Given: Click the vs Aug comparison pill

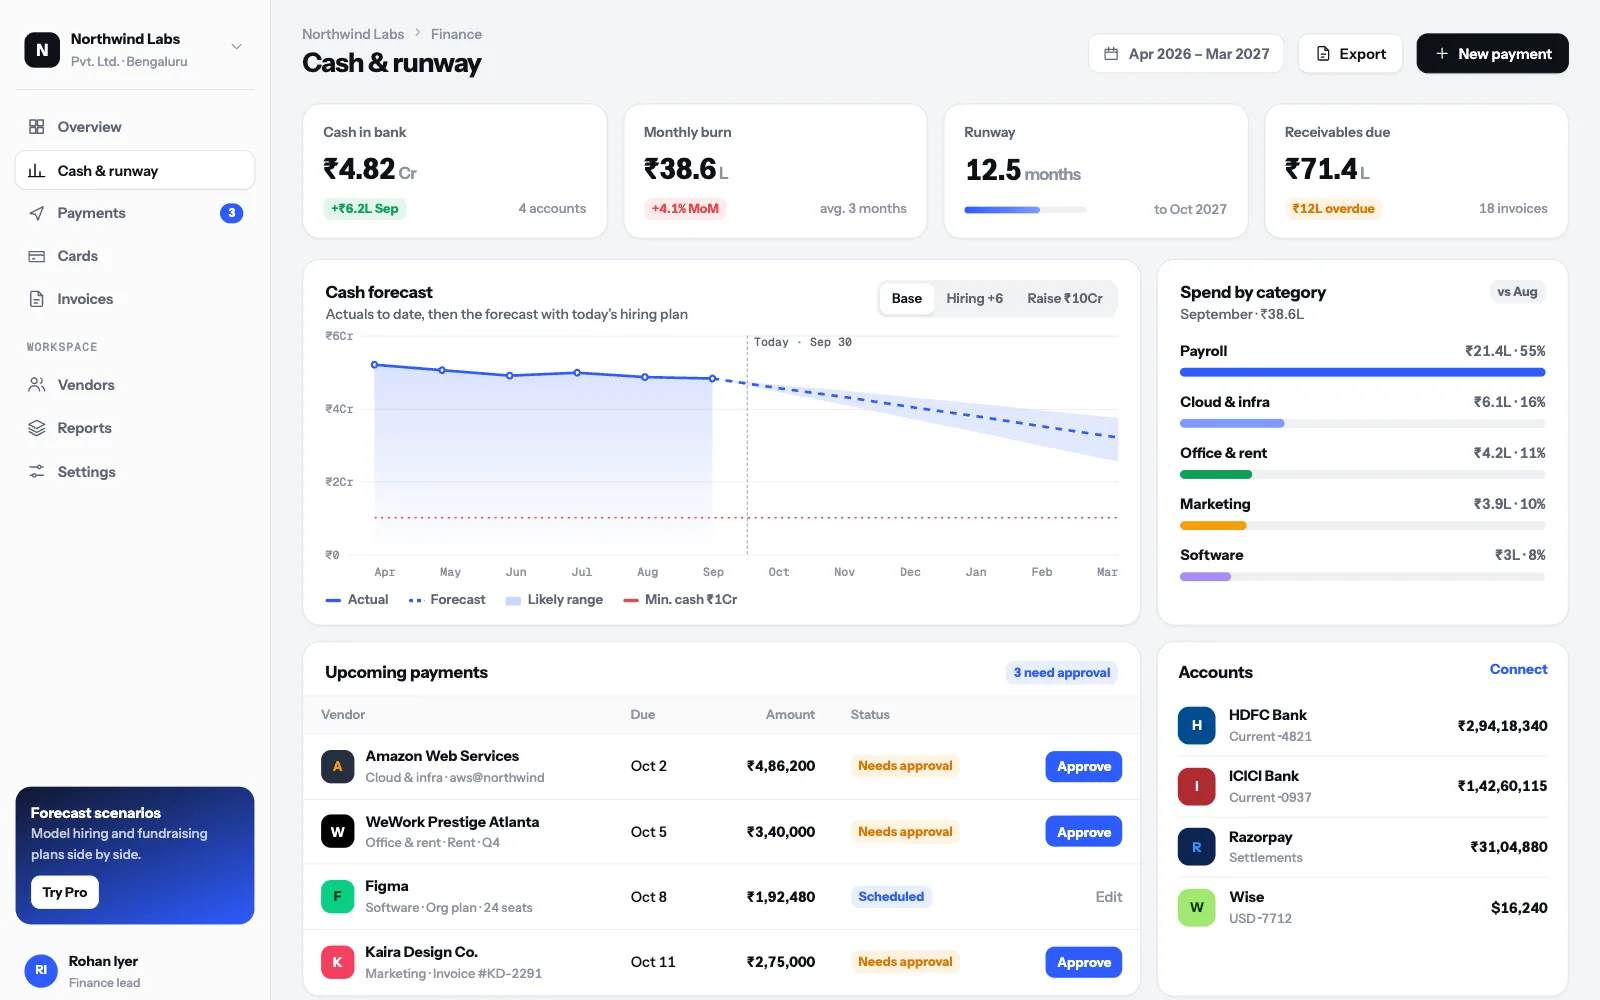Looking at the screenshot, I should (x=1517, y=292).
